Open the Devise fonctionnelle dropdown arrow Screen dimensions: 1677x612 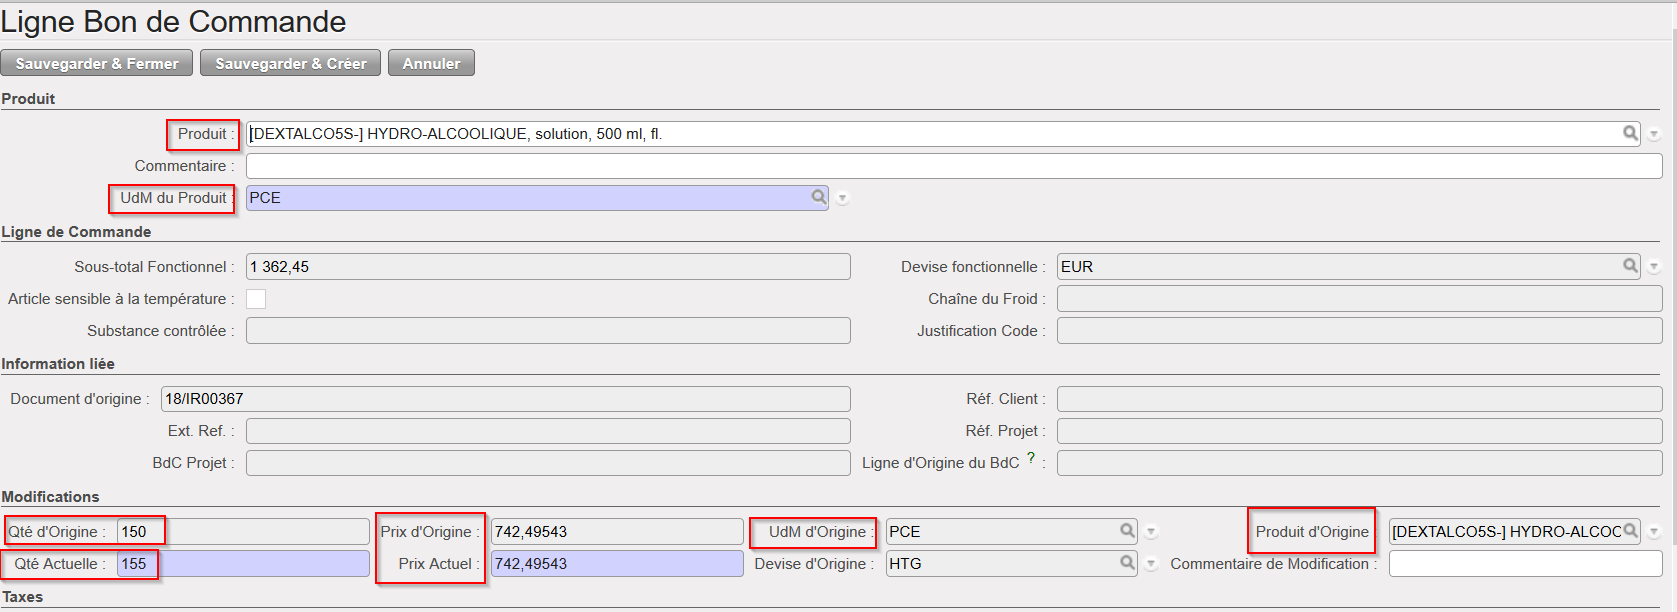(1654, 267)
